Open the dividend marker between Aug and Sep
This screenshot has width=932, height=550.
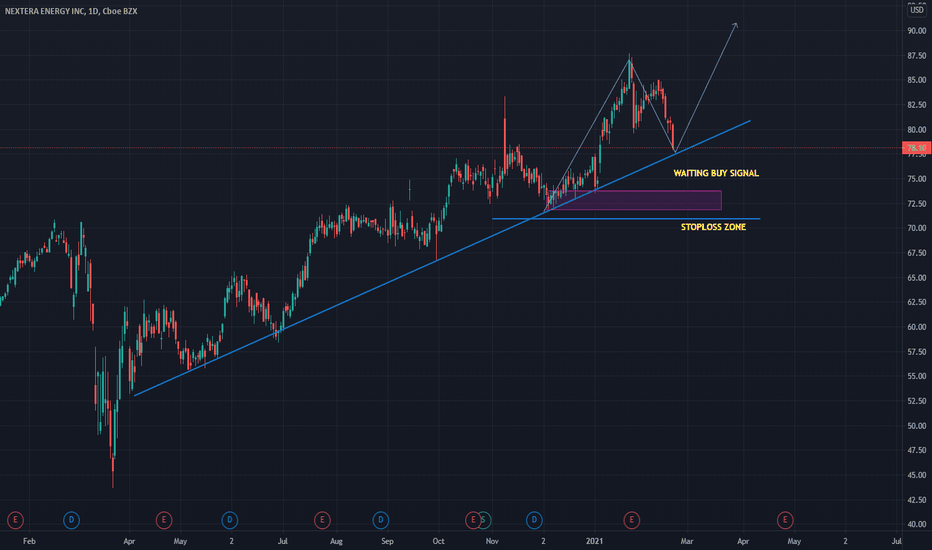click(x=381, y=520)
